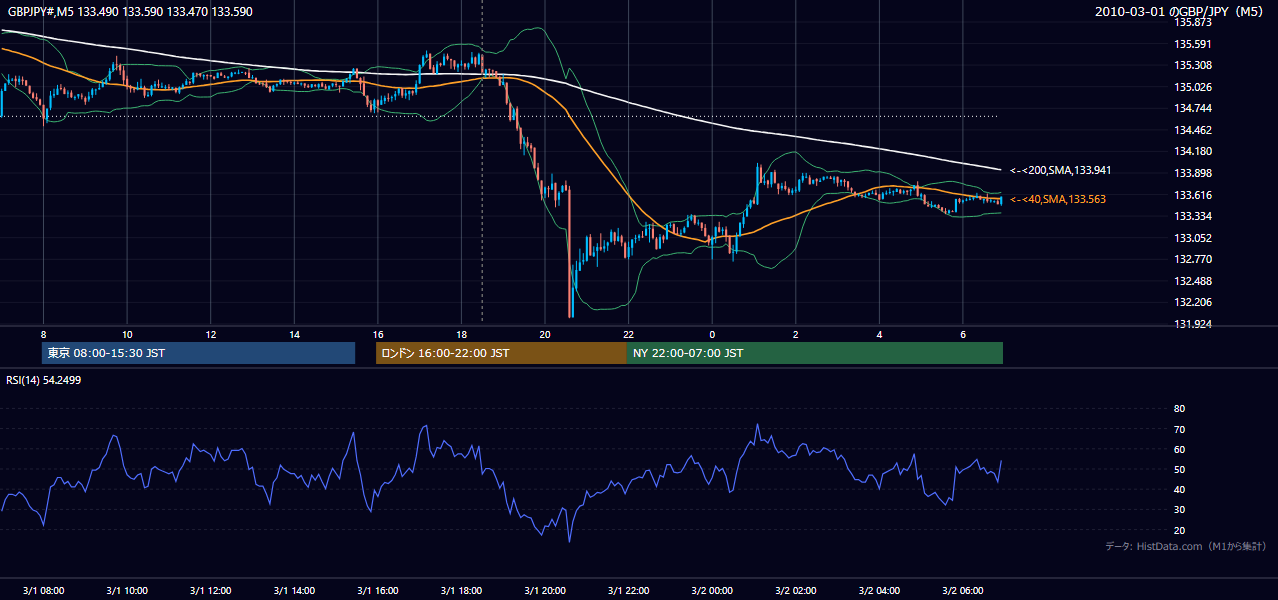Click price axis value 131.924
This screenshot has height=600, width=1278.
pyautogui.click(x=1192, y=324)
